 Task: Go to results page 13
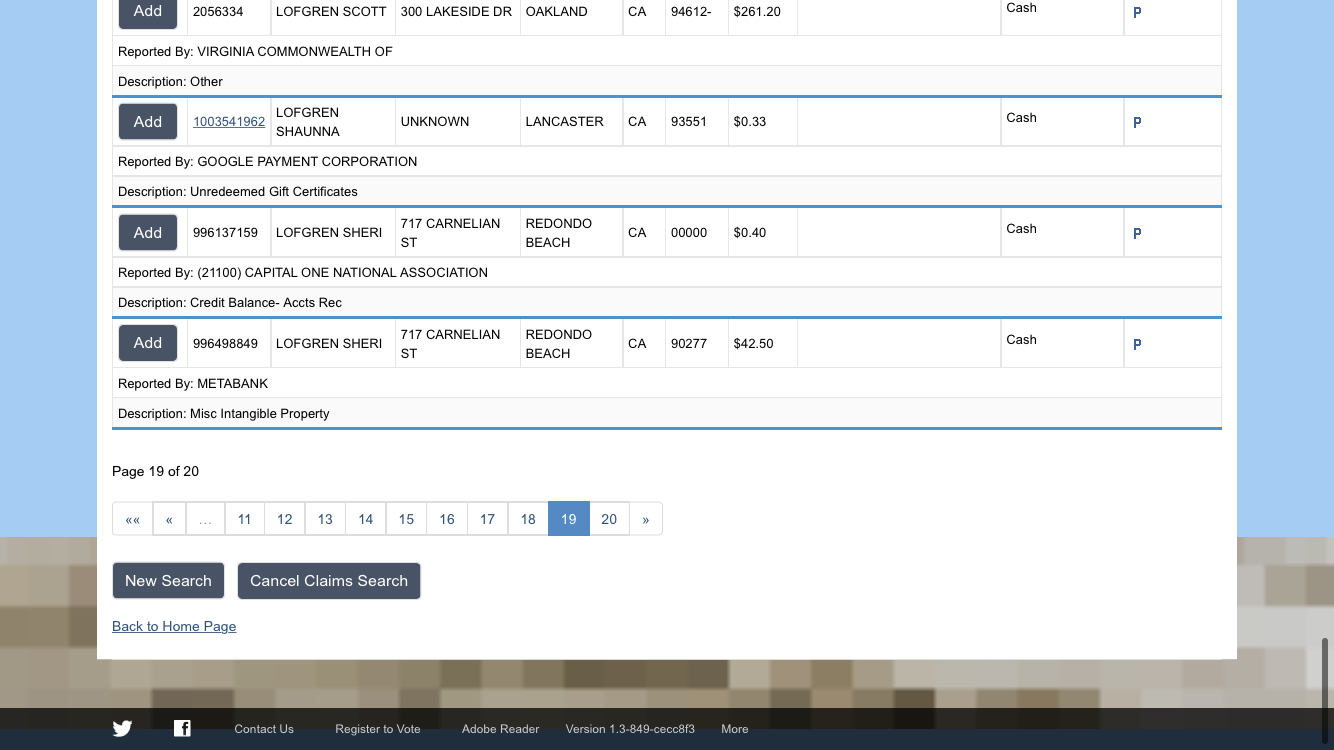(325, 519)
